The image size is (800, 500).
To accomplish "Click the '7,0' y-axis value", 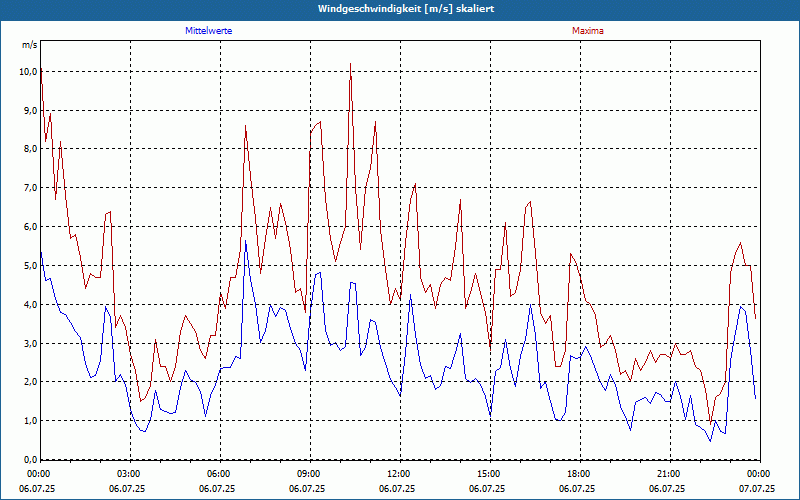I will (x=30, y=188).
